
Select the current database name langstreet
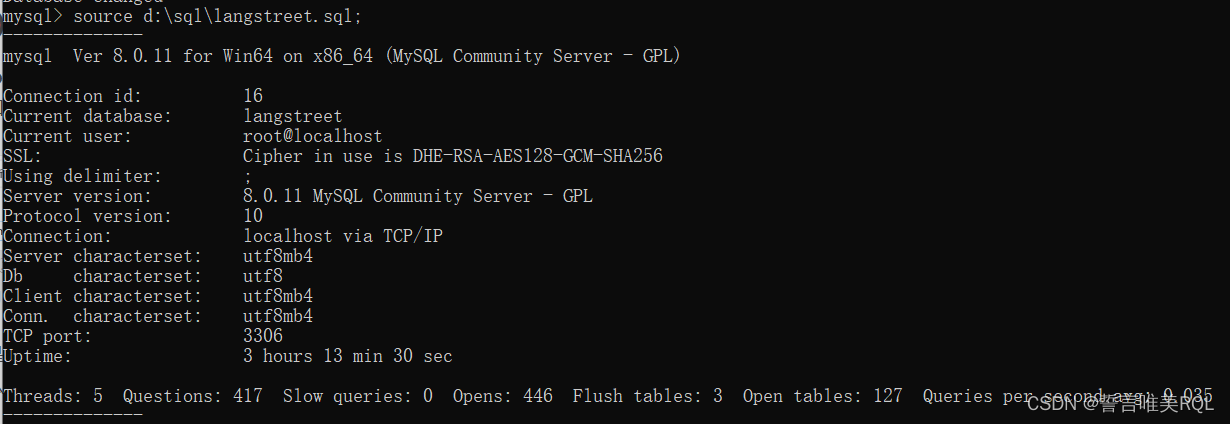(292, 116)
